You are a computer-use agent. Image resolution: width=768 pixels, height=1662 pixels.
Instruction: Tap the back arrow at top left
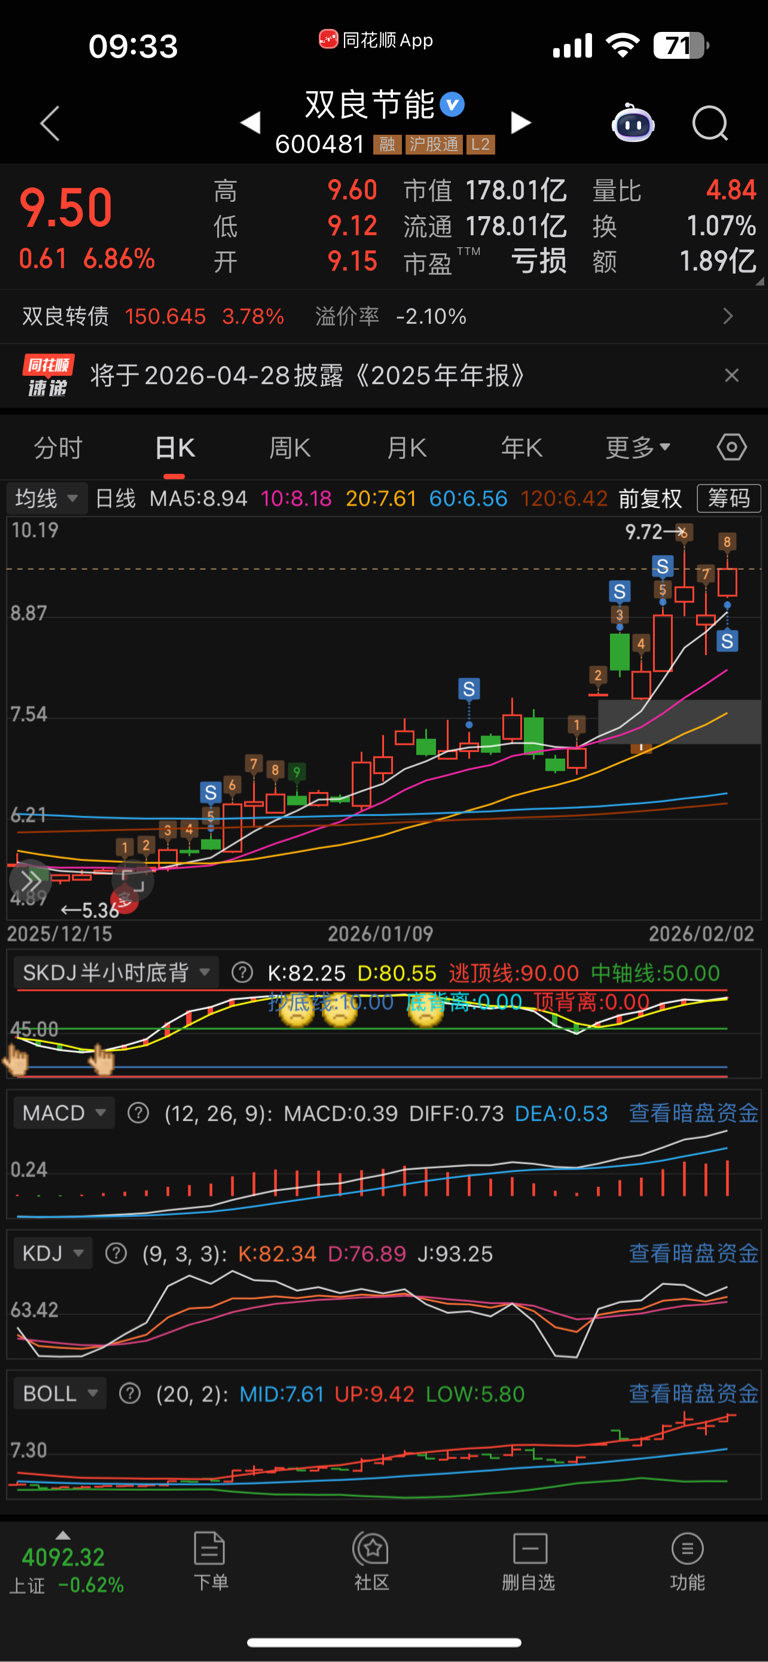50,124
